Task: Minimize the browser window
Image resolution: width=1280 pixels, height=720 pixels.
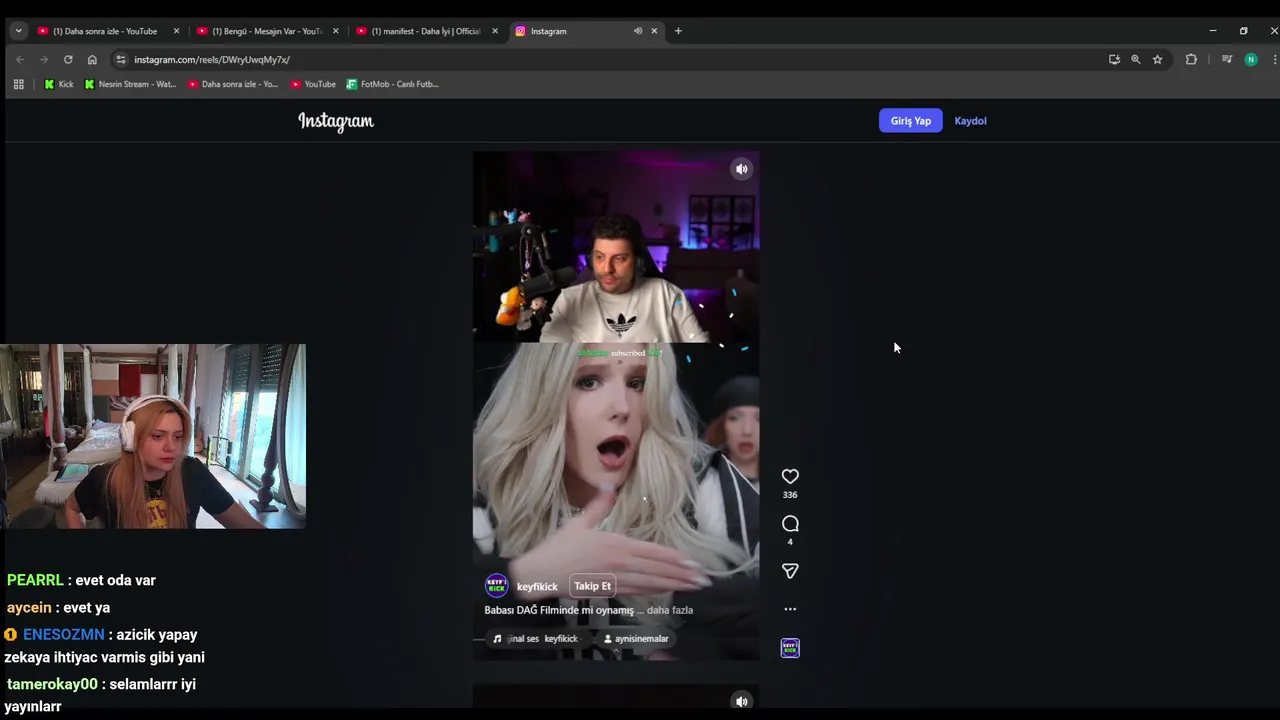Action: click(1212, 31)
